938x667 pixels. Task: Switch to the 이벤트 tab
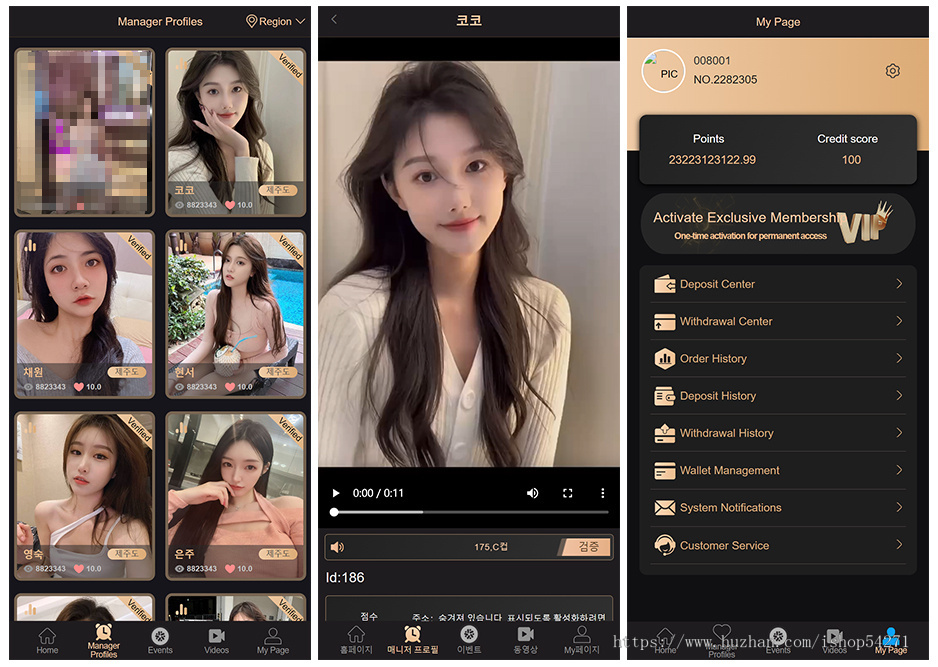click(x=469, y=640)
